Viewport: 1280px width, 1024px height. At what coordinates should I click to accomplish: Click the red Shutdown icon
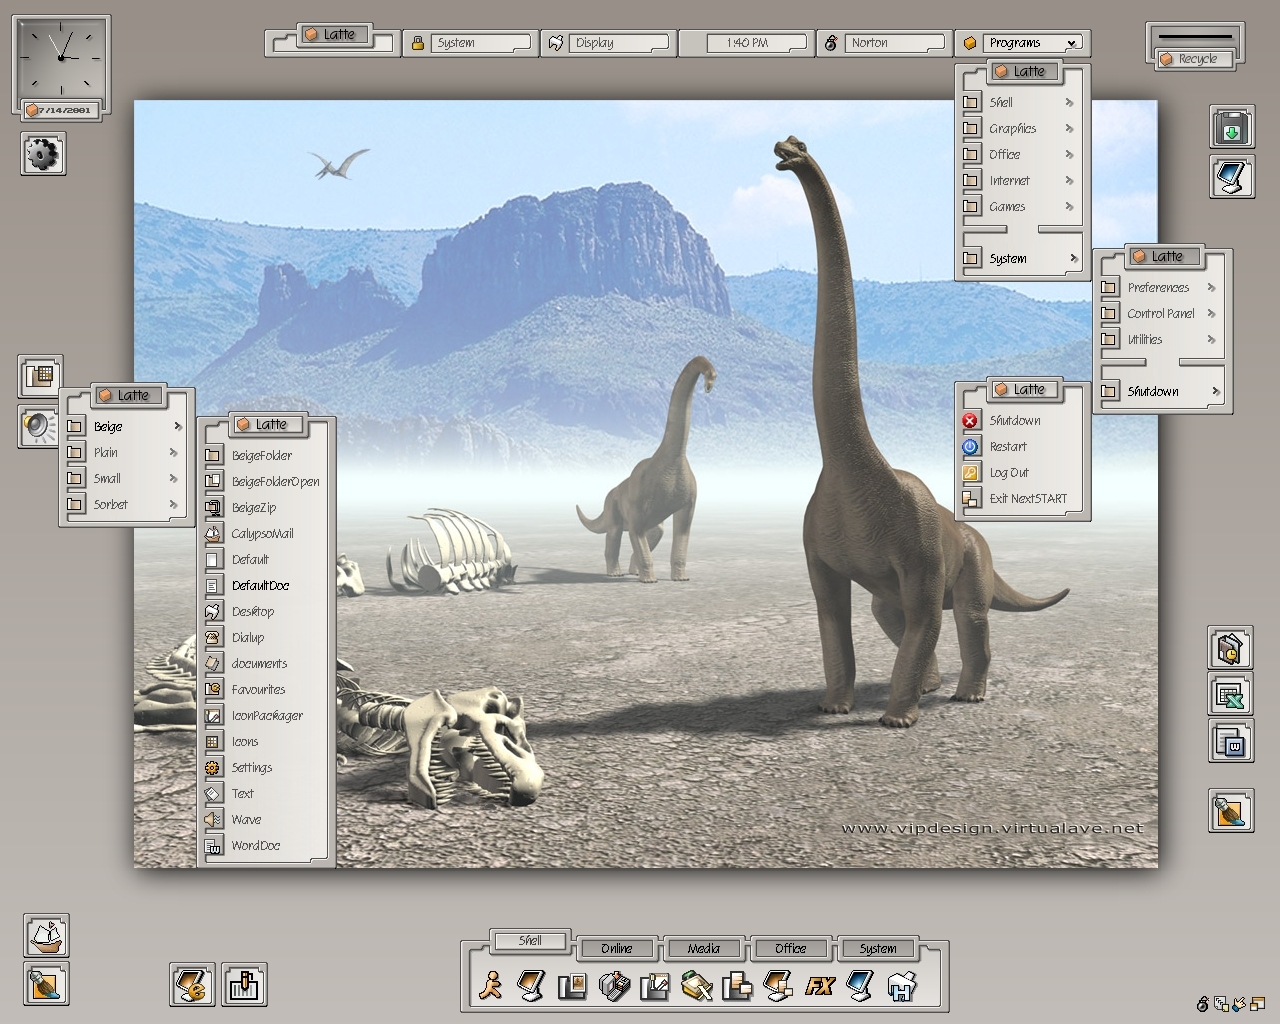coord(970,421)
